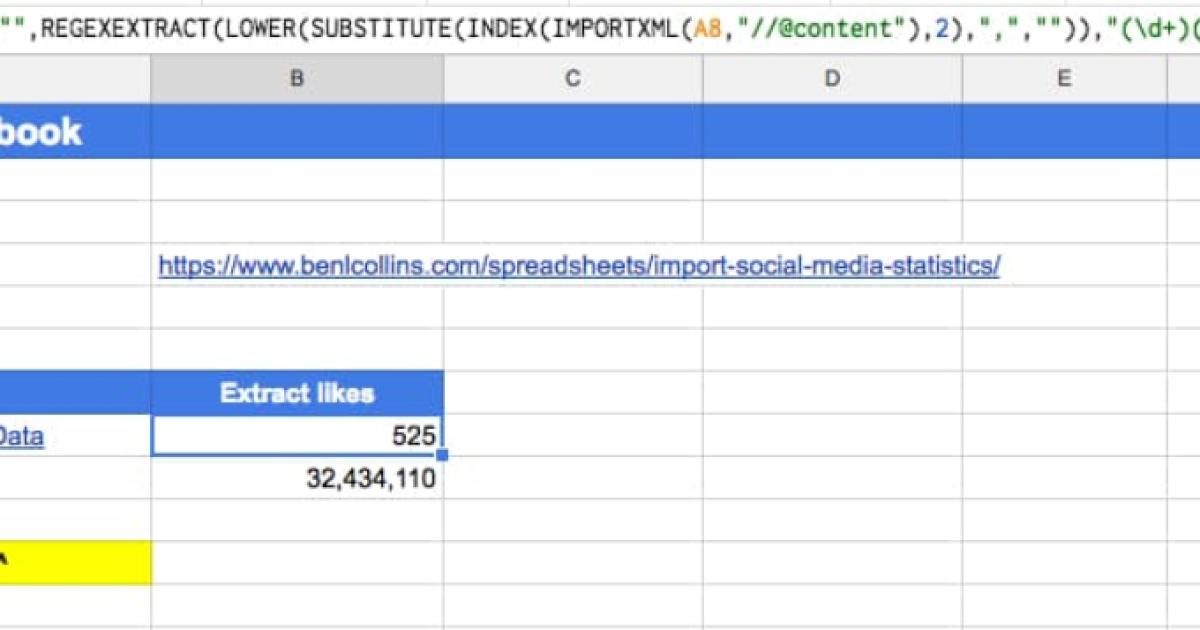Click the fill handle of selected cell
Screen dimensions: 1200x630
coord(442,456)
